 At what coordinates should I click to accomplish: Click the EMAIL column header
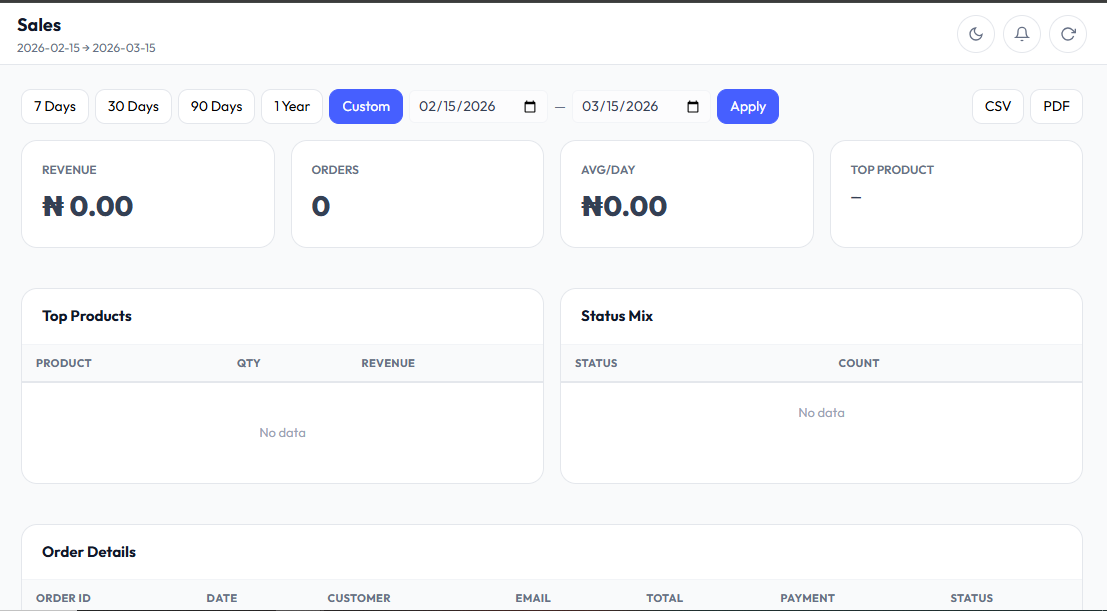click(x=533, y=598)
